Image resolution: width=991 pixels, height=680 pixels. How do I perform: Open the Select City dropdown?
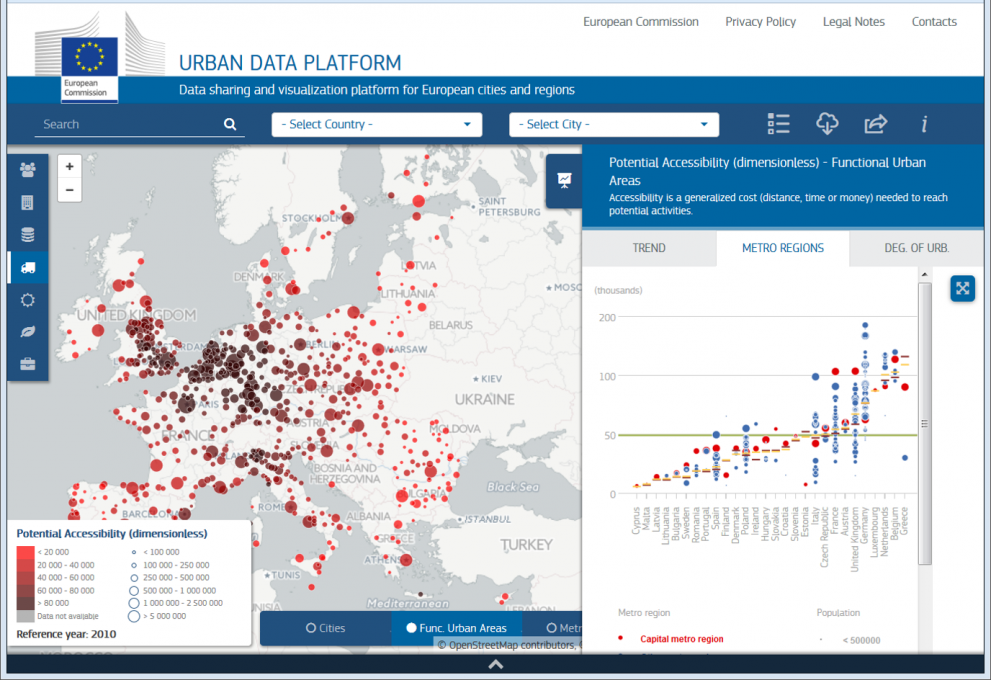pyautogui.click(x=613, y=124)
